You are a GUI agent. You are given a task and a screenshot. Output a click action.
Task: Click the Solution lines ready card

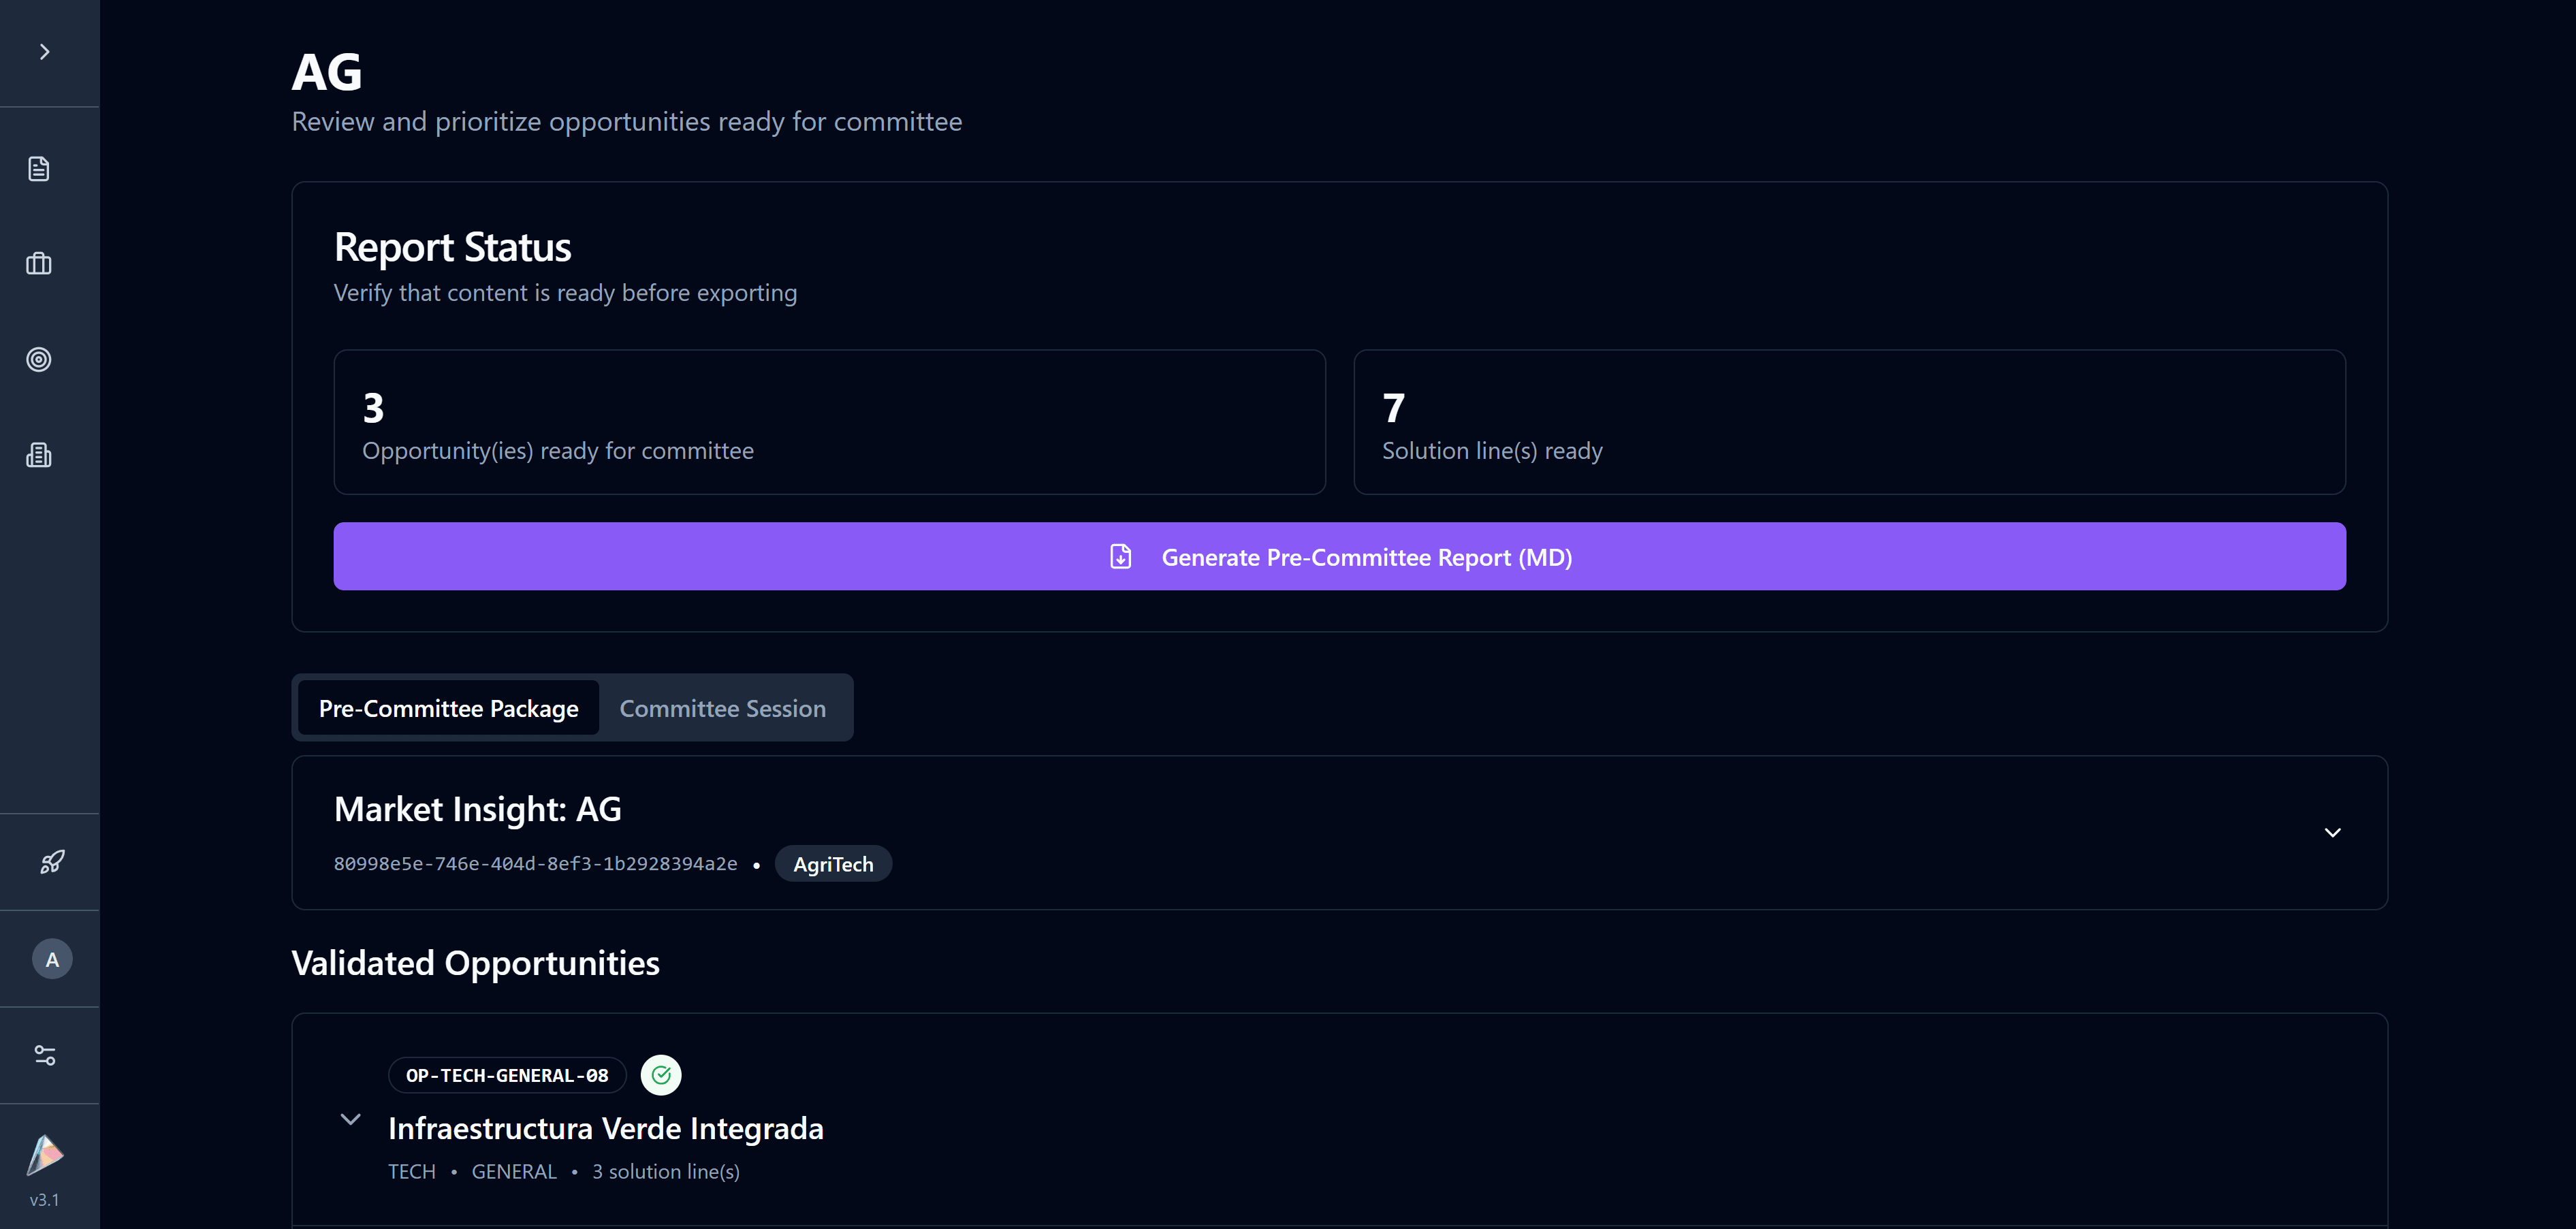[x=1848, y=422]
